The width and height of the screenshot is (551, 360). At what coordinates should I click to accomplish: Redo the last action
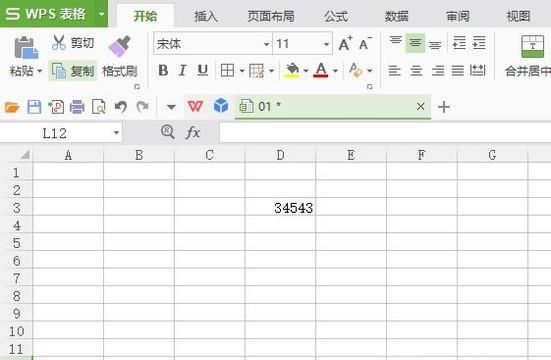[x=142, y=107]
